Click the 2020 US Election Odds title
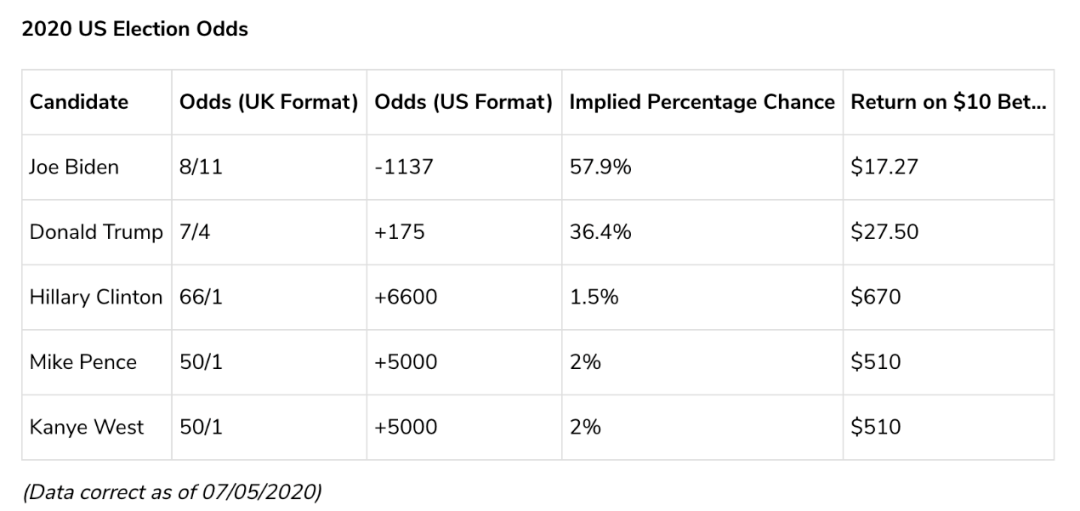 [x=135, y=30]
